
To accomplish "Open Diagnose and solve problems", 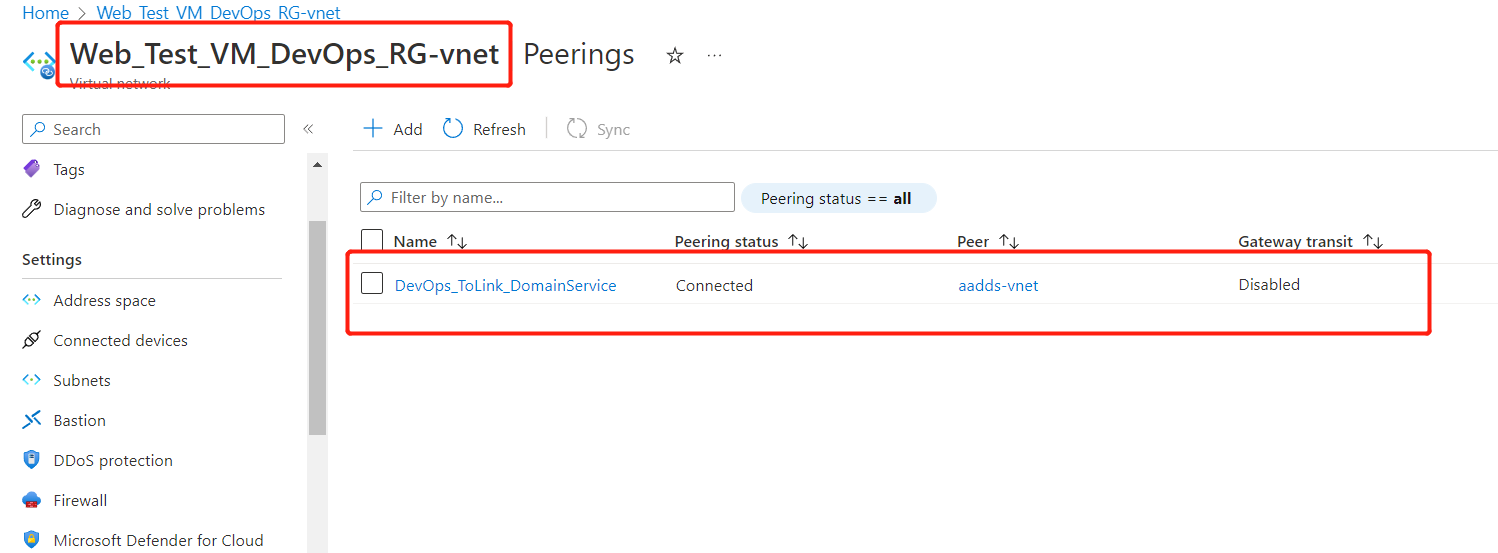I will coord(159,209).
